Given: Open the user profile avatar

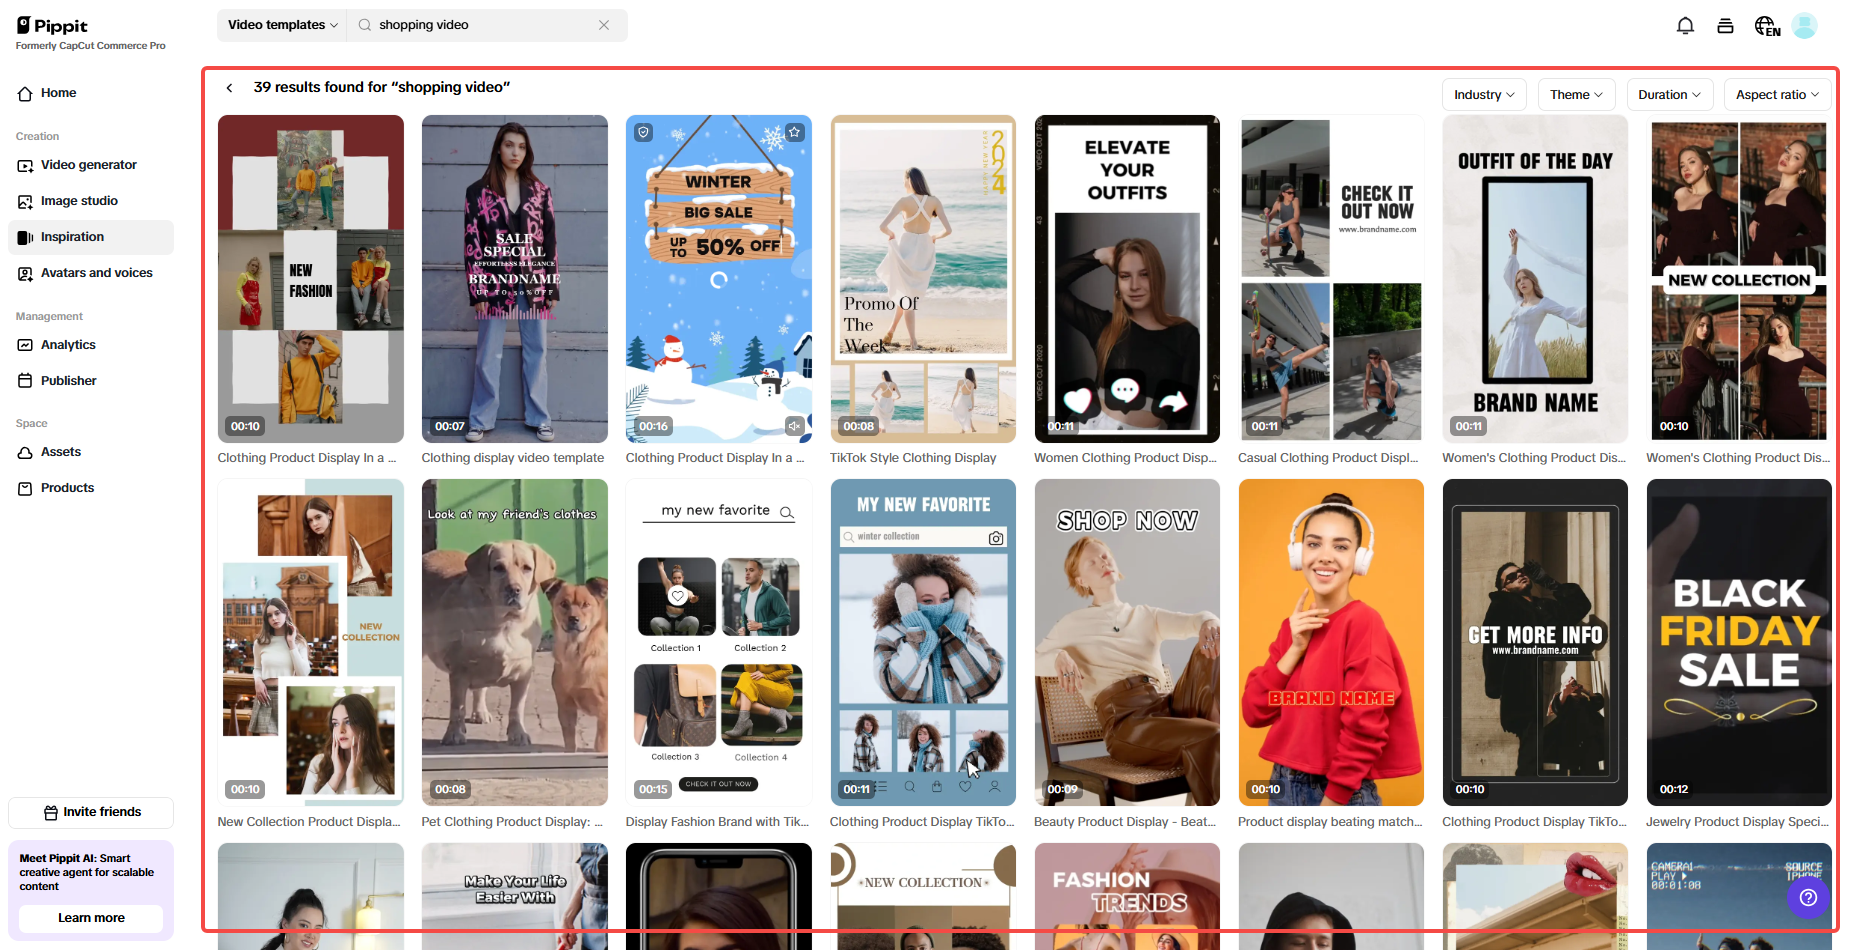Looking at the screenshot, I should (1804, 26).
